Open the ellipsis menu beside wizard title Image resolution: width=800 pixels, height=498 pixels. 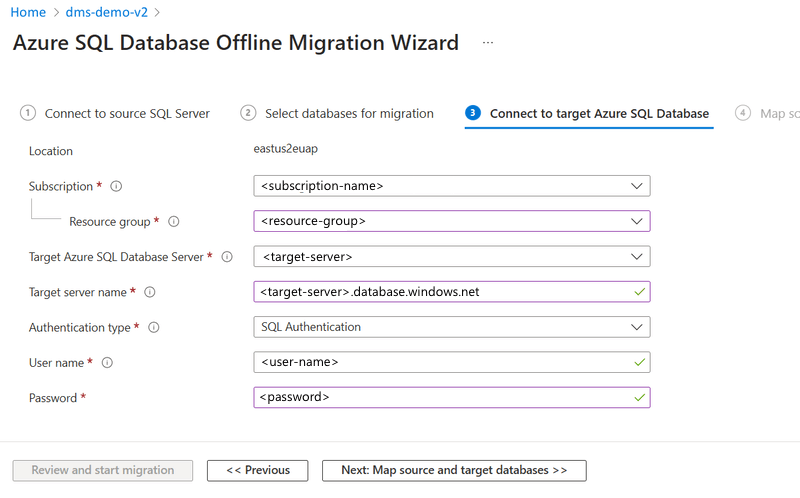[488, 43]
